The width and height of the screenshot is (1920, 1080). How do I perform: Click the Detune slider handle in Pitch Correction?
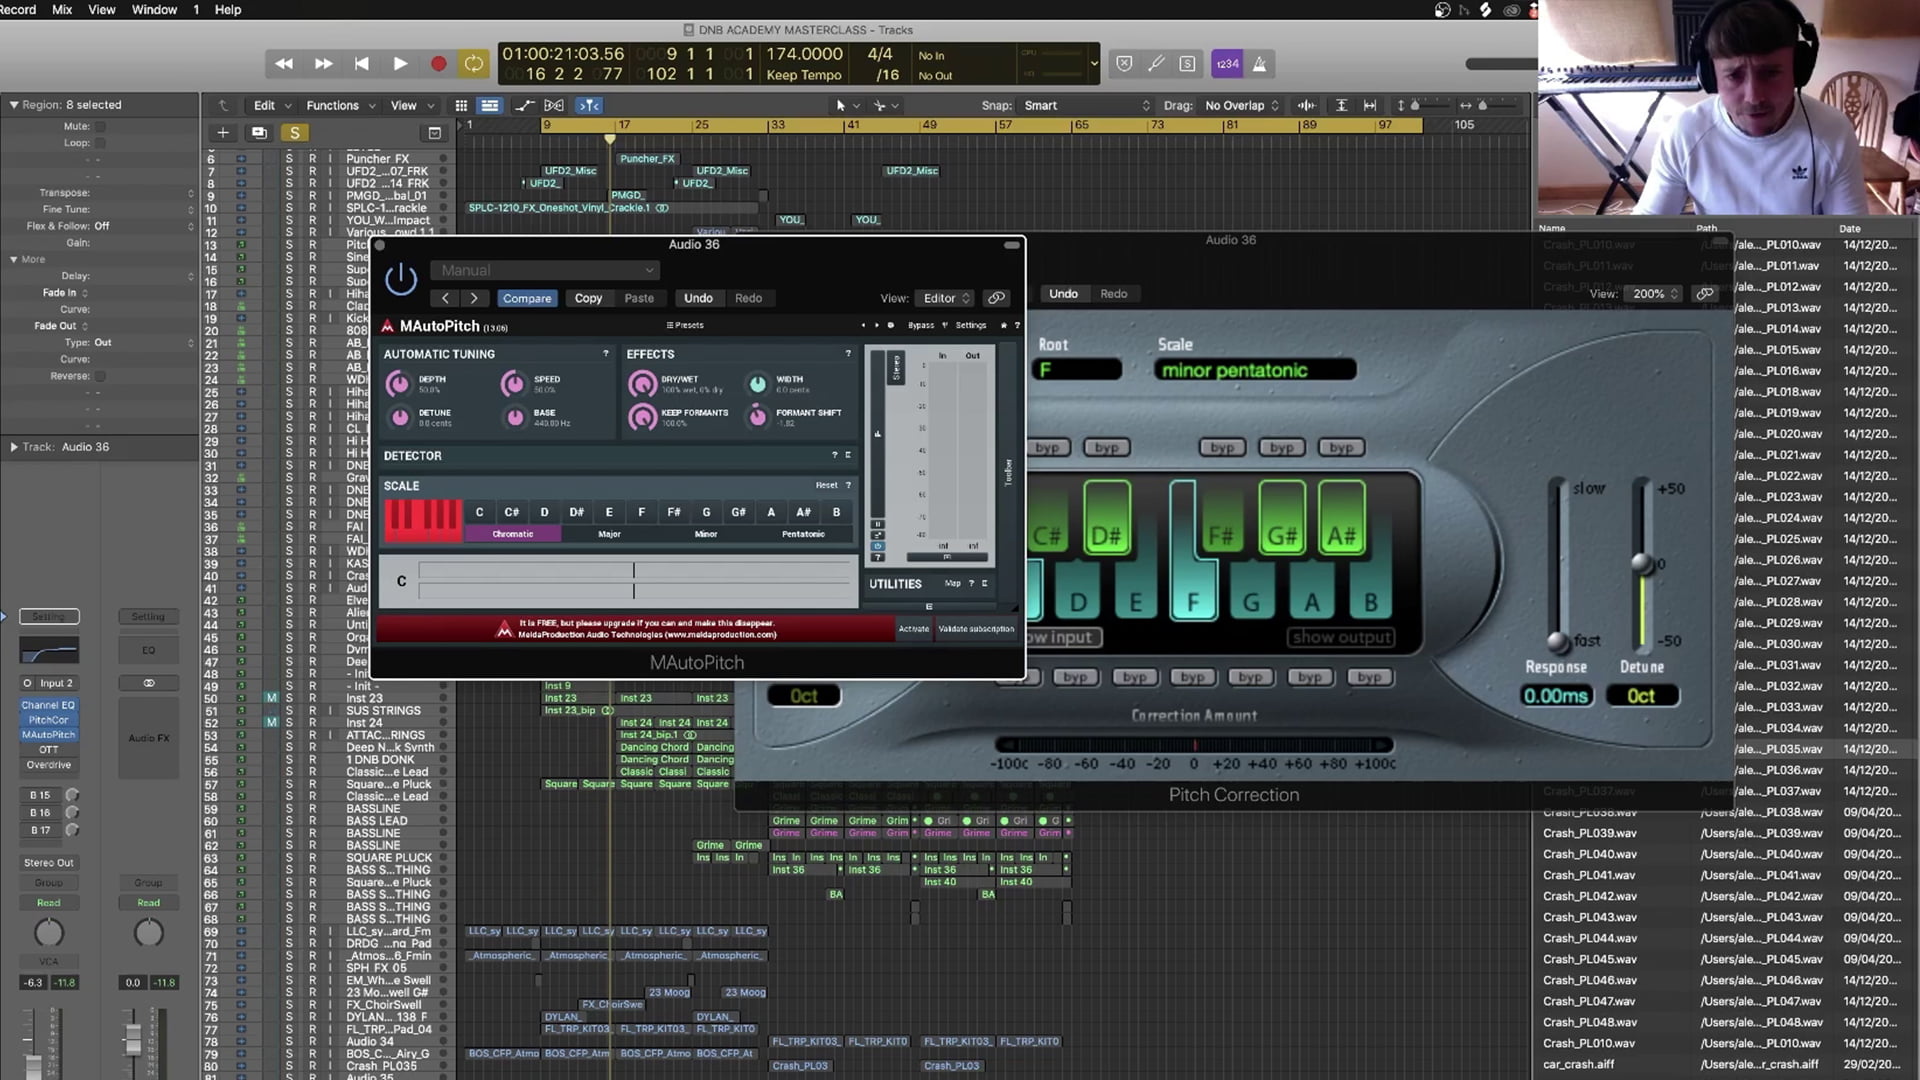click(x=1642, y=563)
